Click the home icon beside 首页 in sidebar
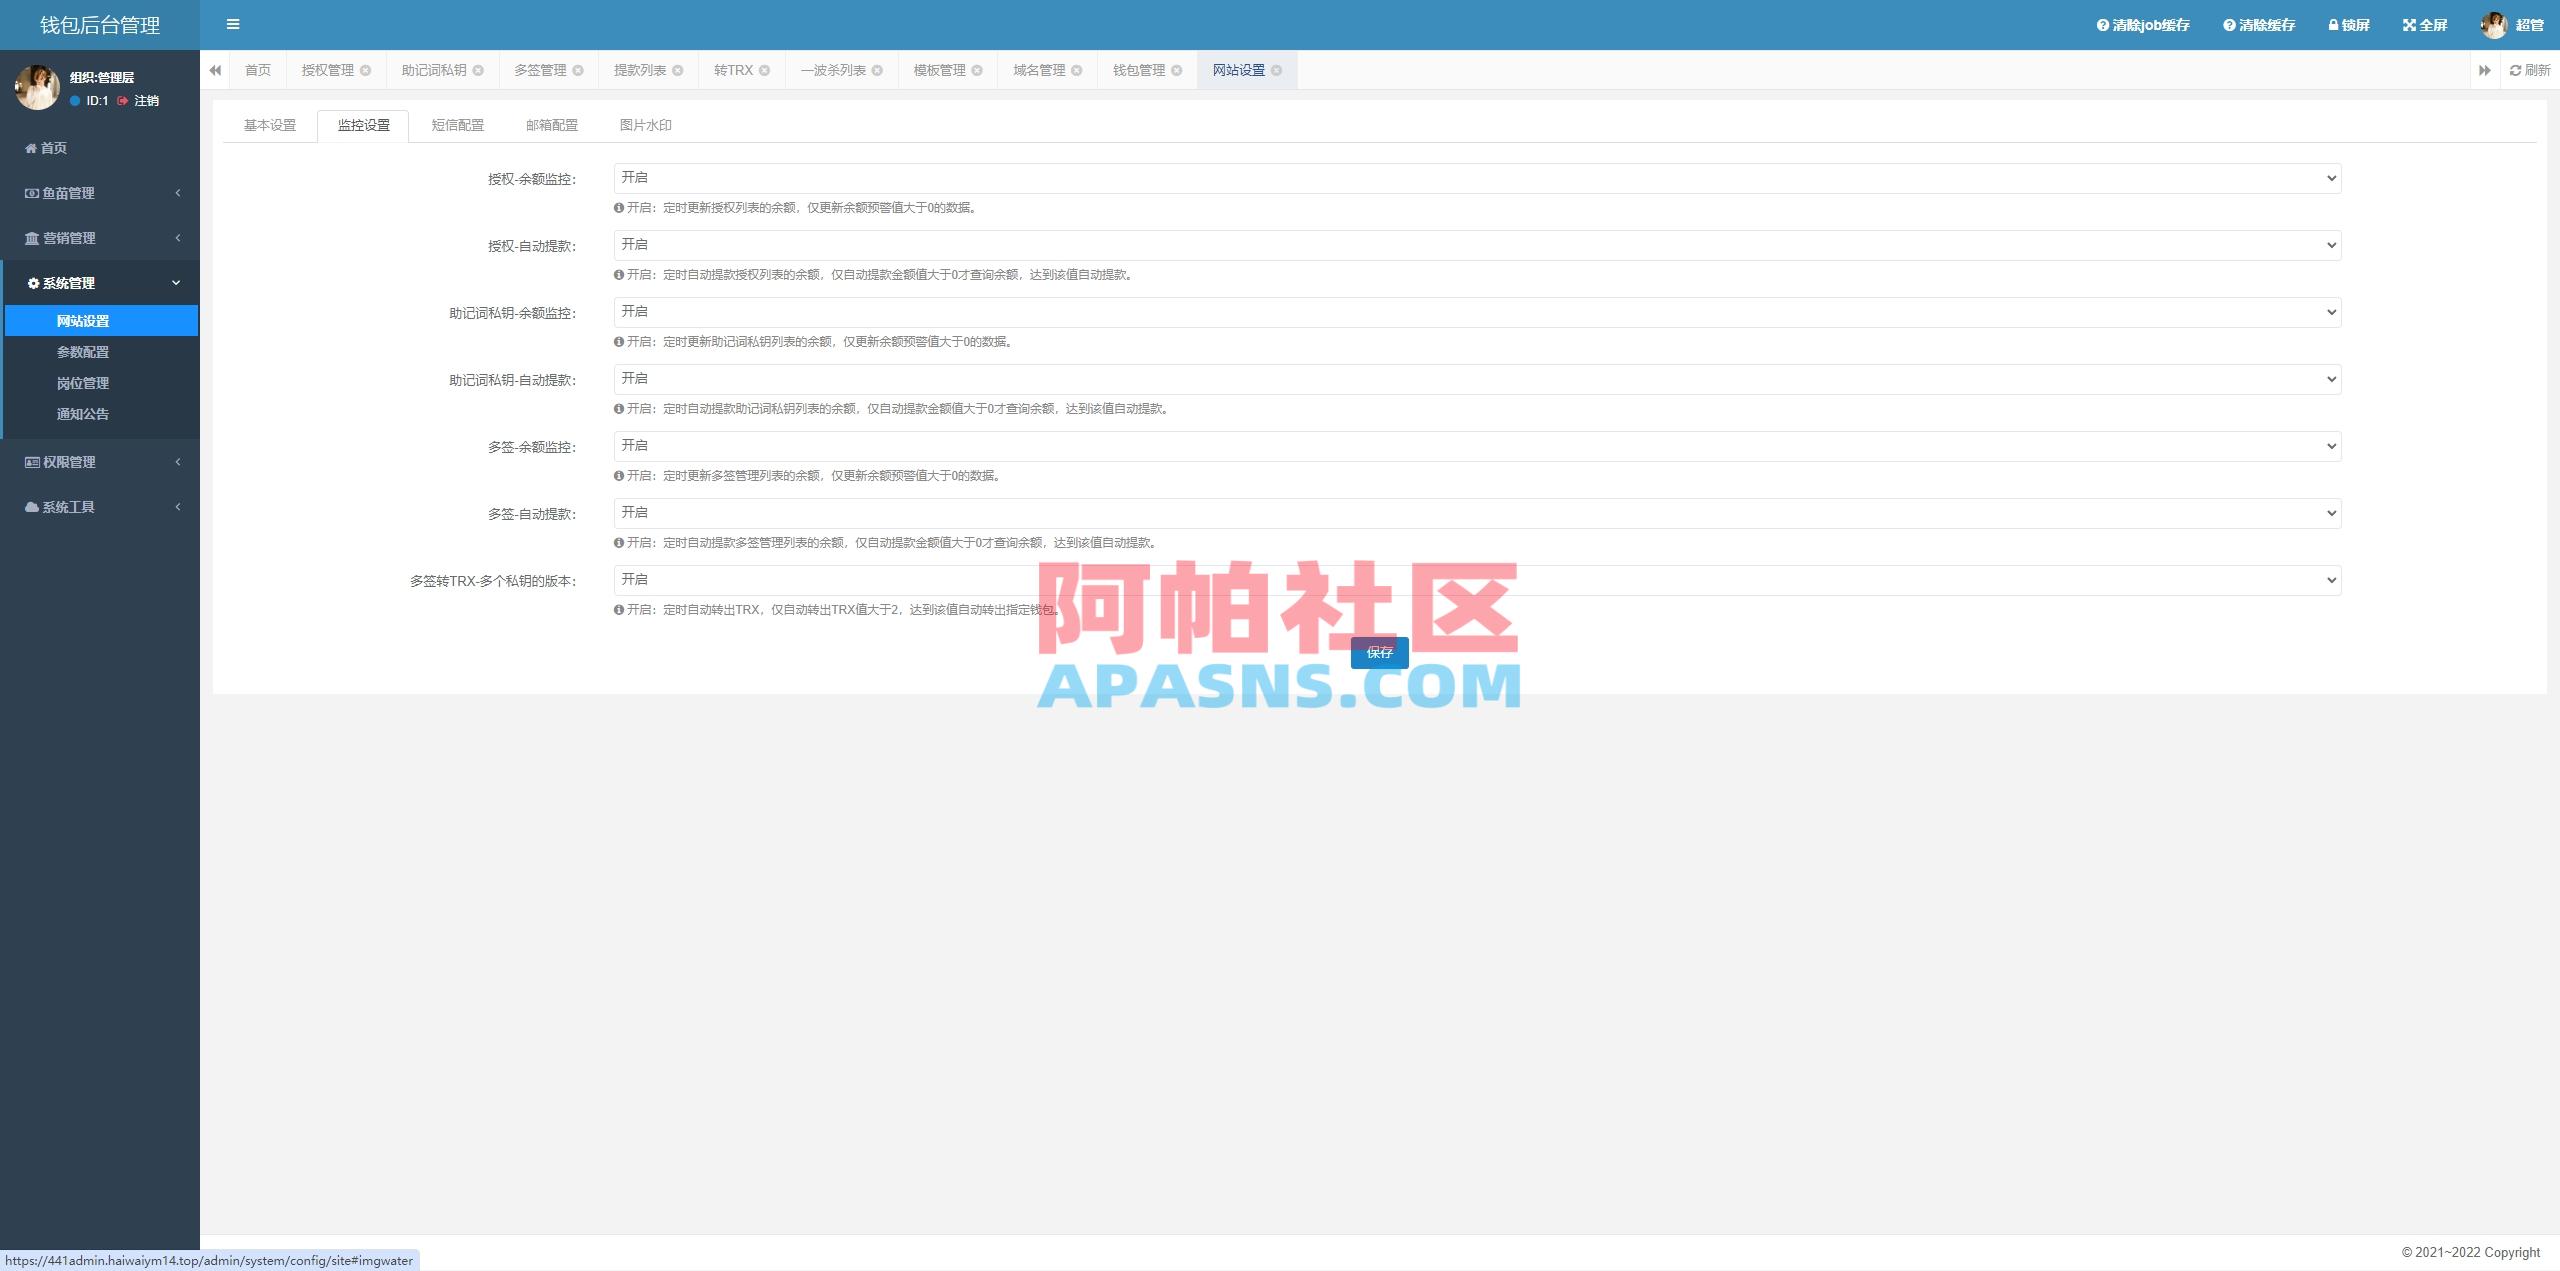 click(x=29, y=148)
